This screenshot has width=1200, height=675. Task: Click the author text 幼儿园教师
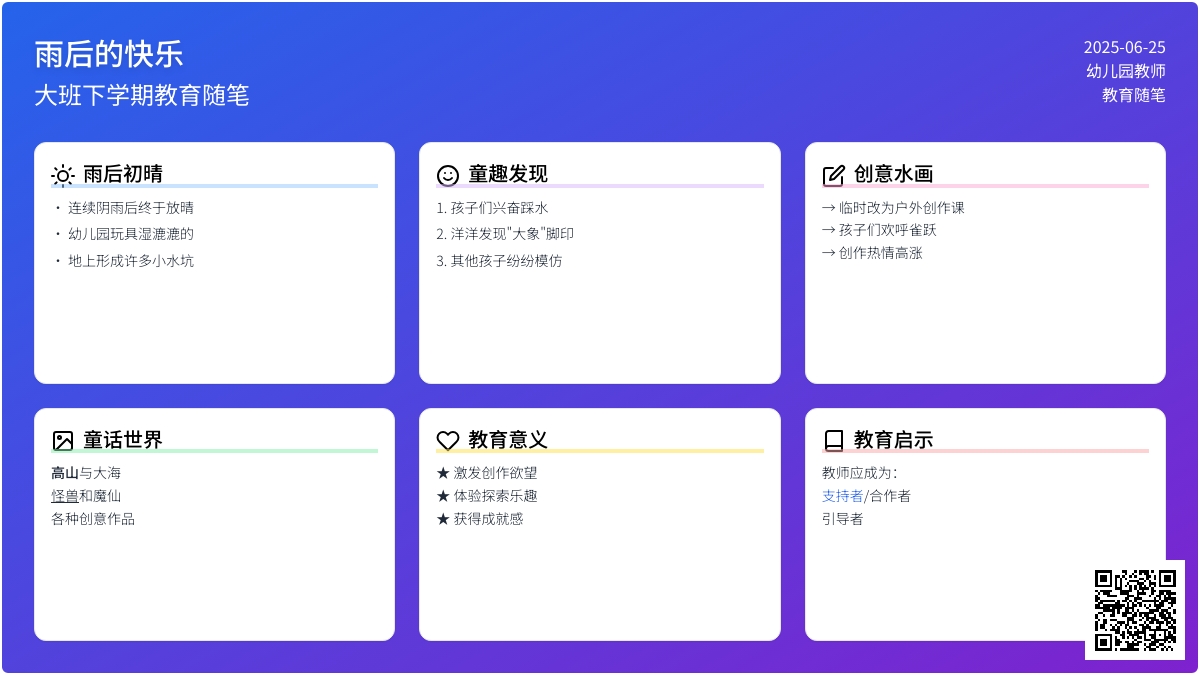pos(1126,71)
